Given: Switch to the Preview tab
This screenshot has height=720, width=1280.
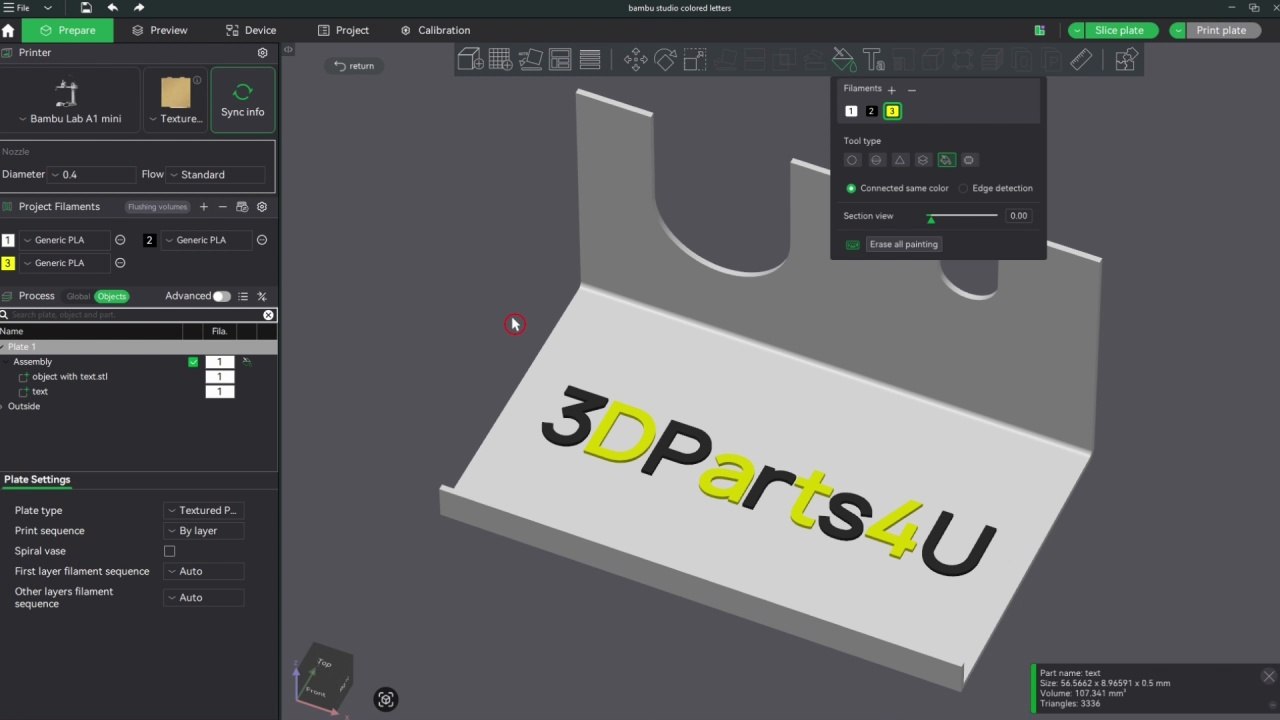Looking at the screenshot, I should coord(160,30).
